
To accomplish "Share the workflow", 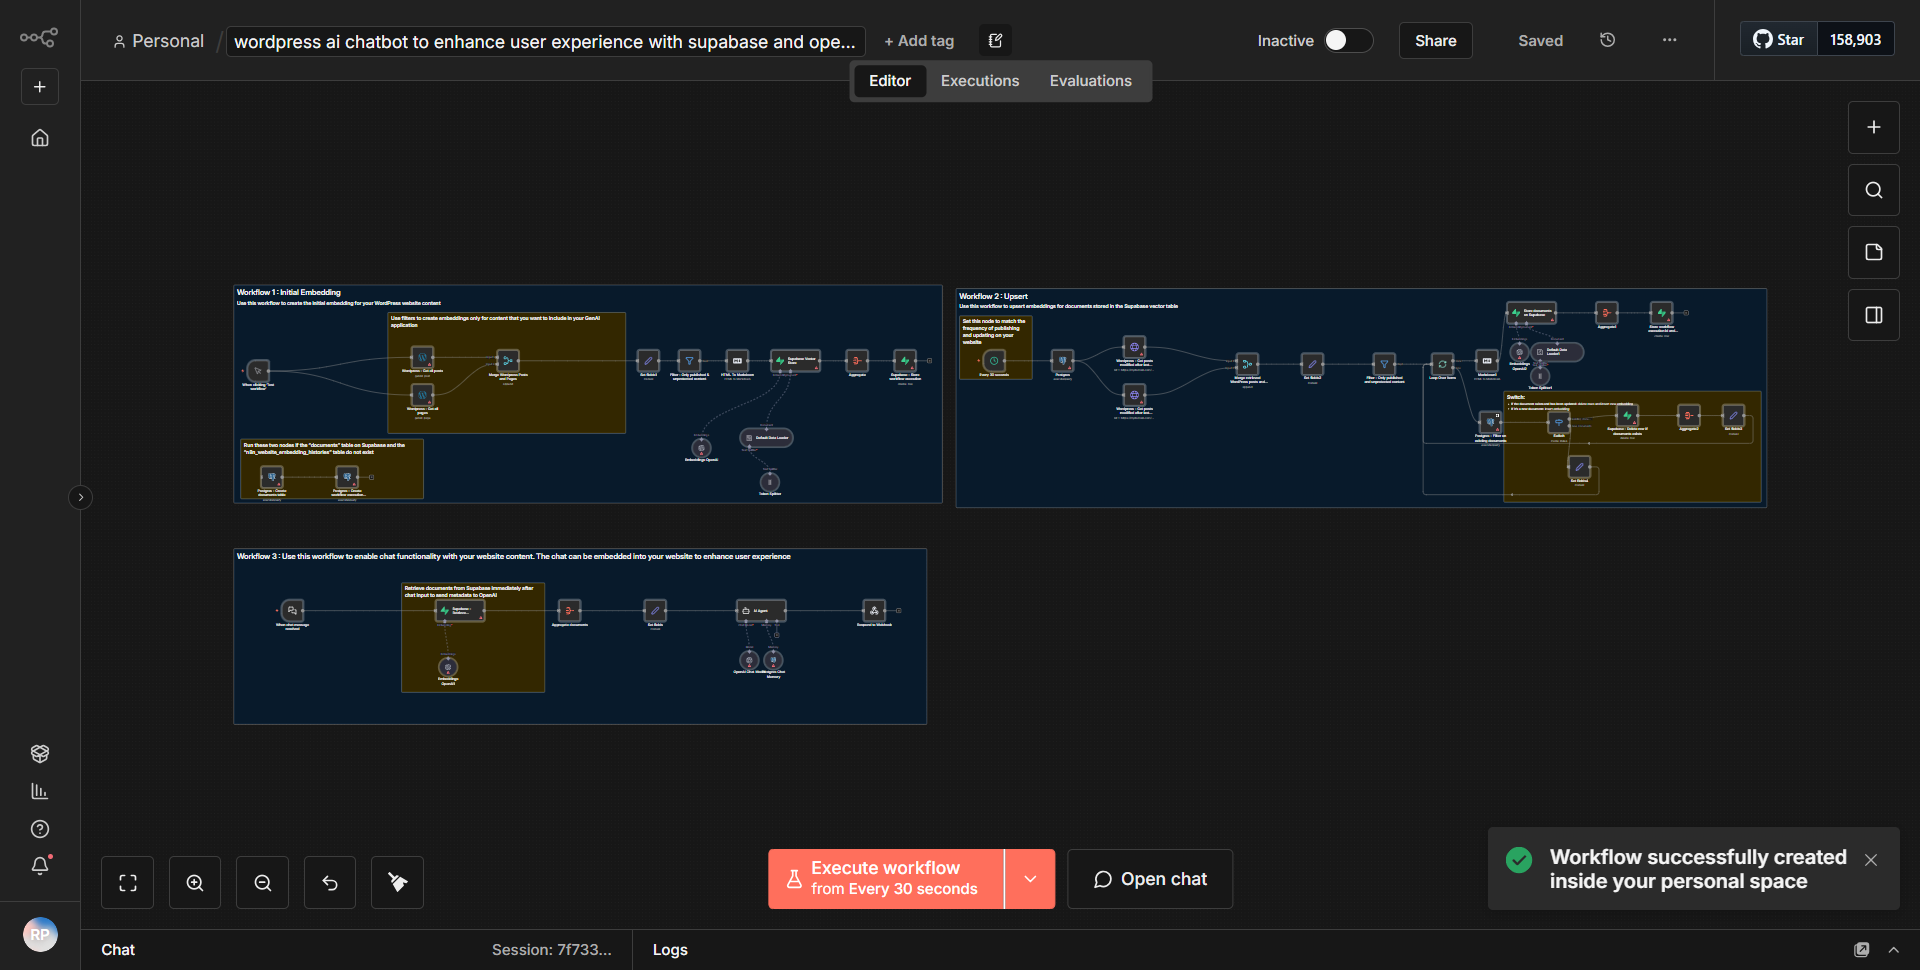I will coord(1435,40).
